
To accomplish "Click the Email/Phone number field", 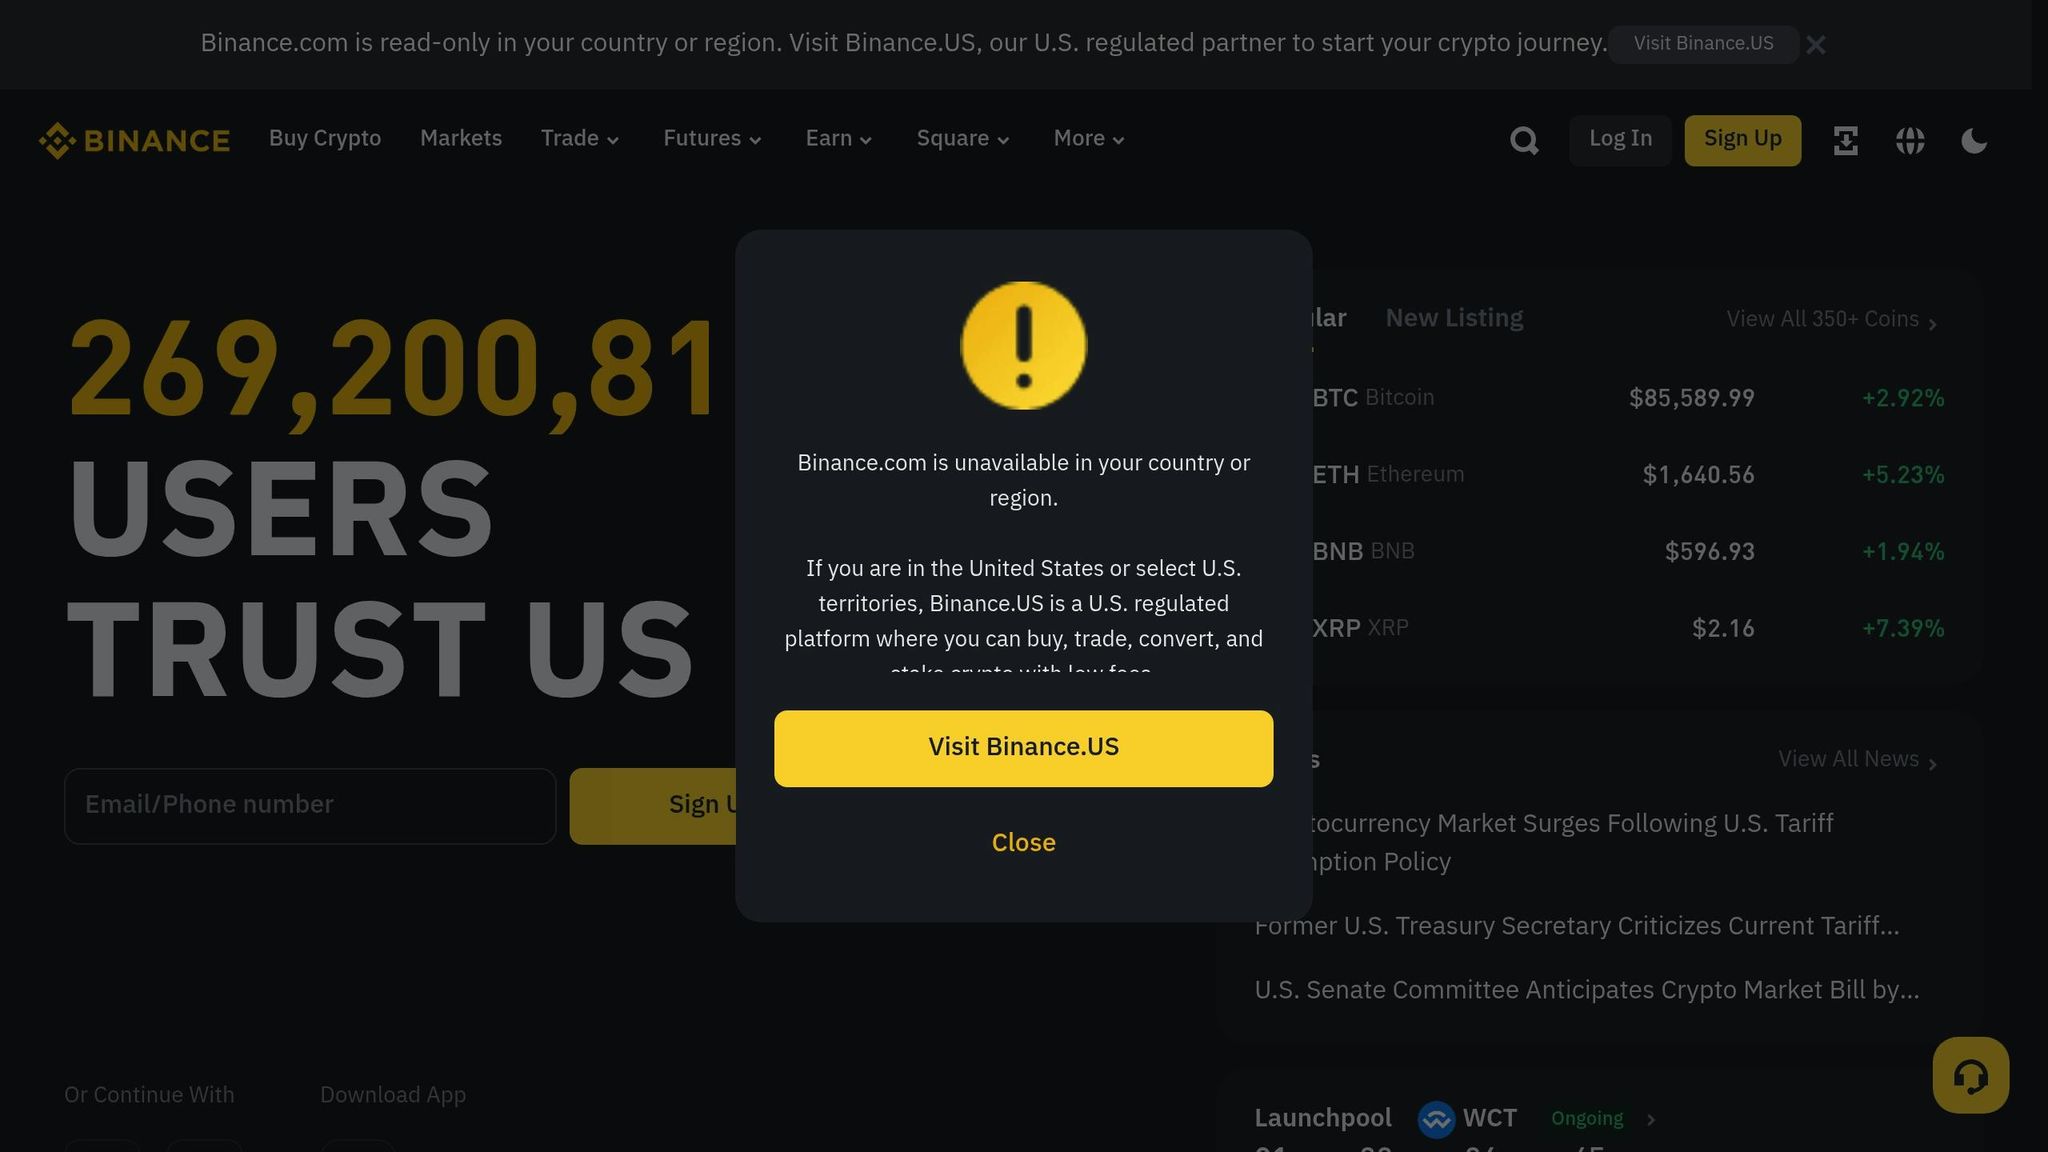I will coord(310,805).
